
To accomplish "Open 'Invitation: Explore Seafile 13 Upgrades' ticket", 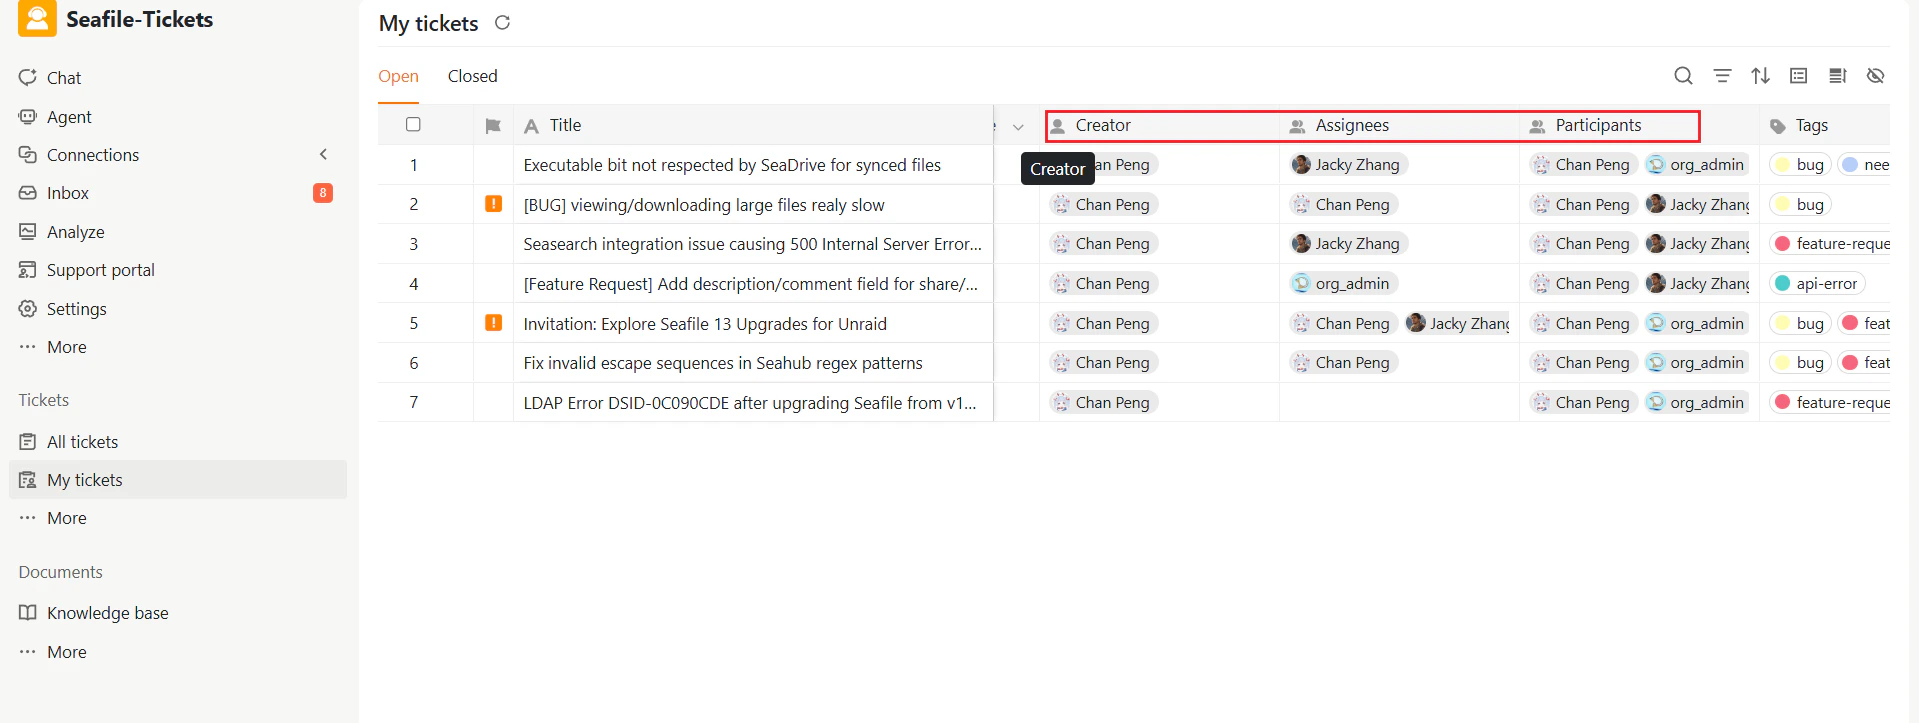I will pyautogui.click(x=705, y=324).
